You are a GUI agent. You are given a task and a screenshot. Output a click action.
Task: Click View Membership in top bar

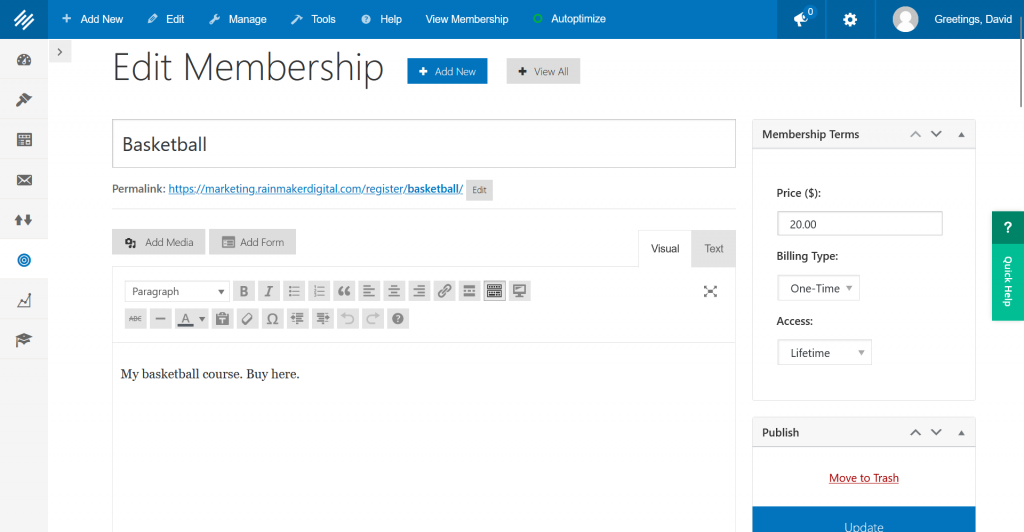(467, 20)
